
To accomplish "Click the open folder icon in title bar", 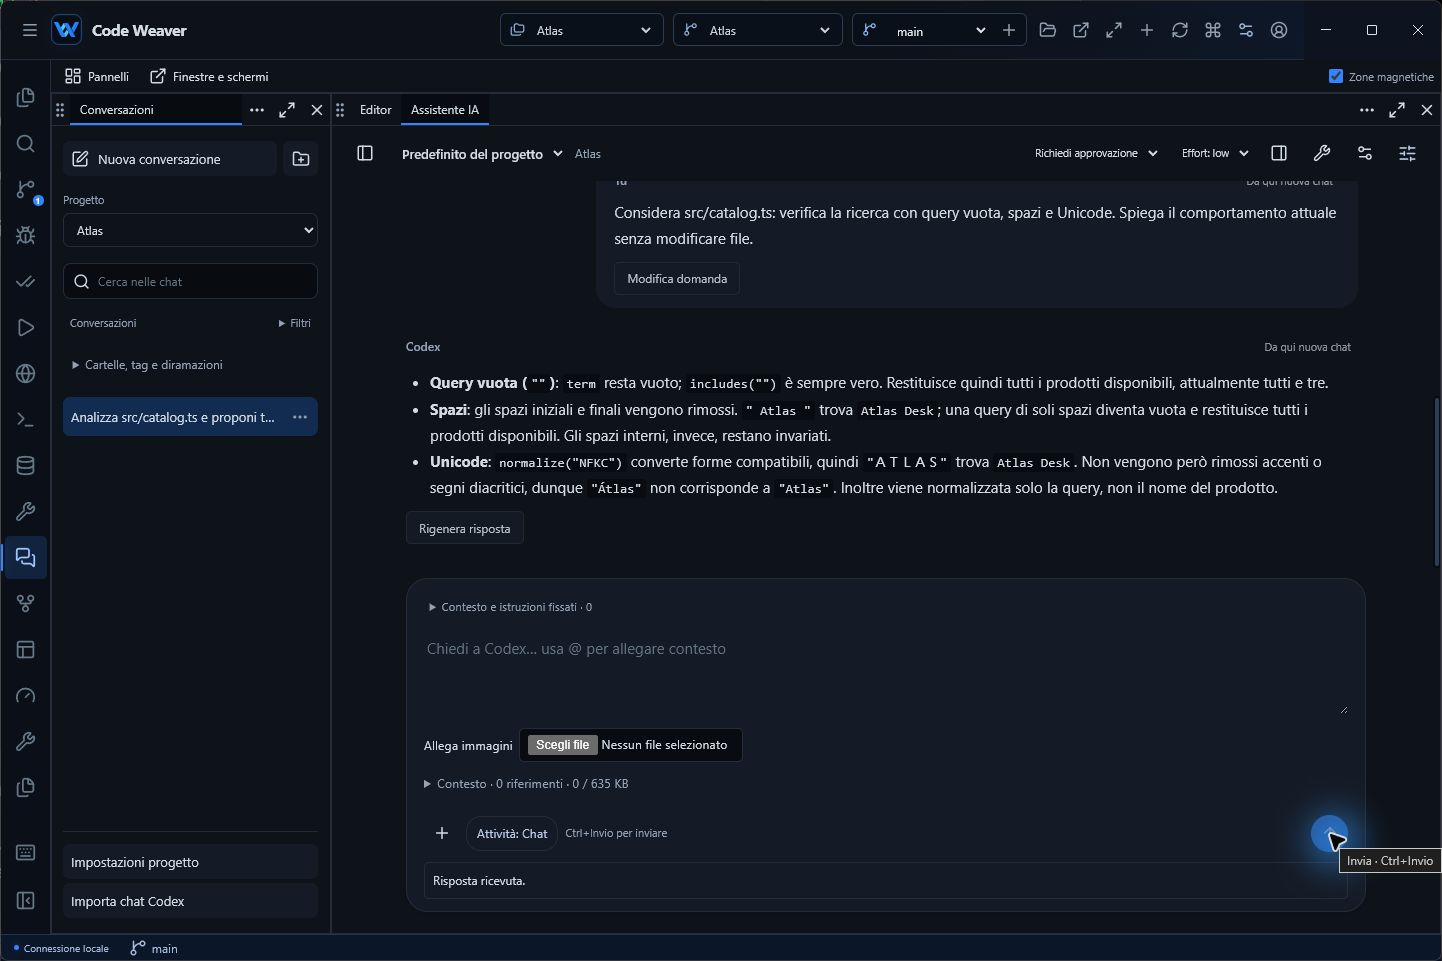I will click(x=1048, y=30).
